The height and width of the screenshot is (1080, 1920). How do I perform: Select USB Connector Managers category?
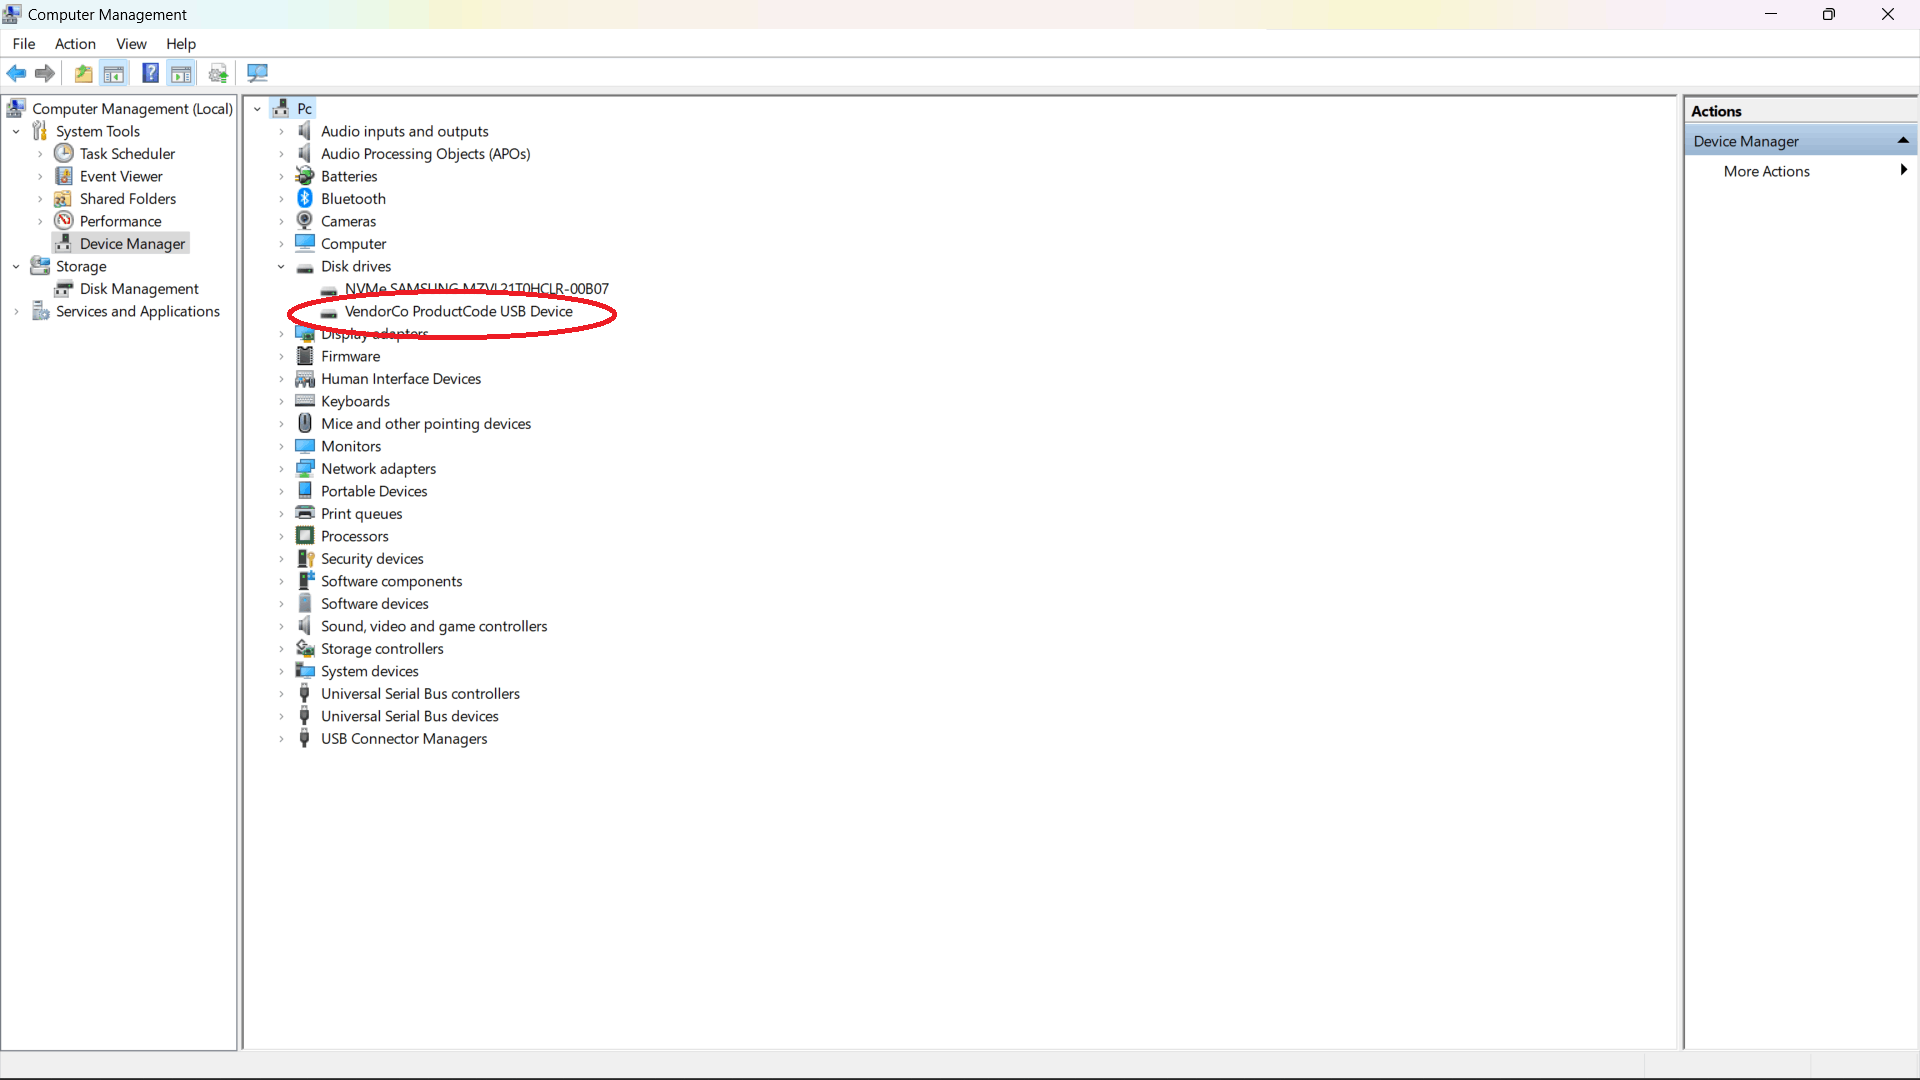404,738
